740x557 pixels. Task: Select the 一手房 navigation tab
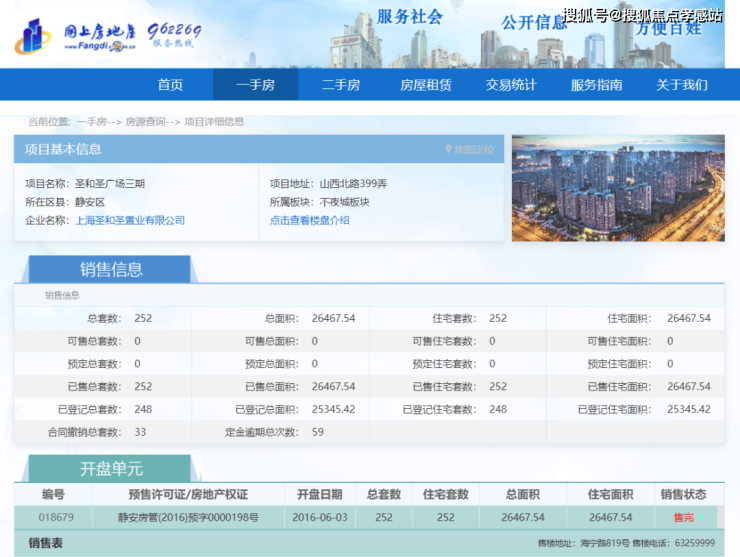pyautogui.click(x=255, y=85)
